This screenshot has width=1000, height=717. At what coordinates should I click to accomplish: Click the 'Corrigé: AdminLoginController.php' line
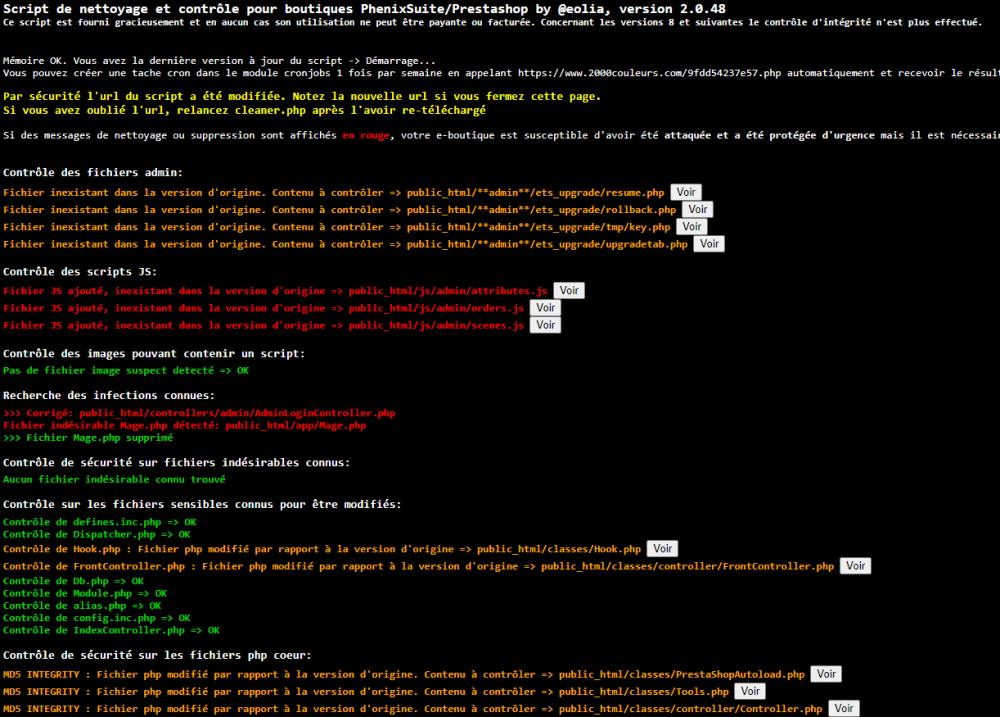199,413
